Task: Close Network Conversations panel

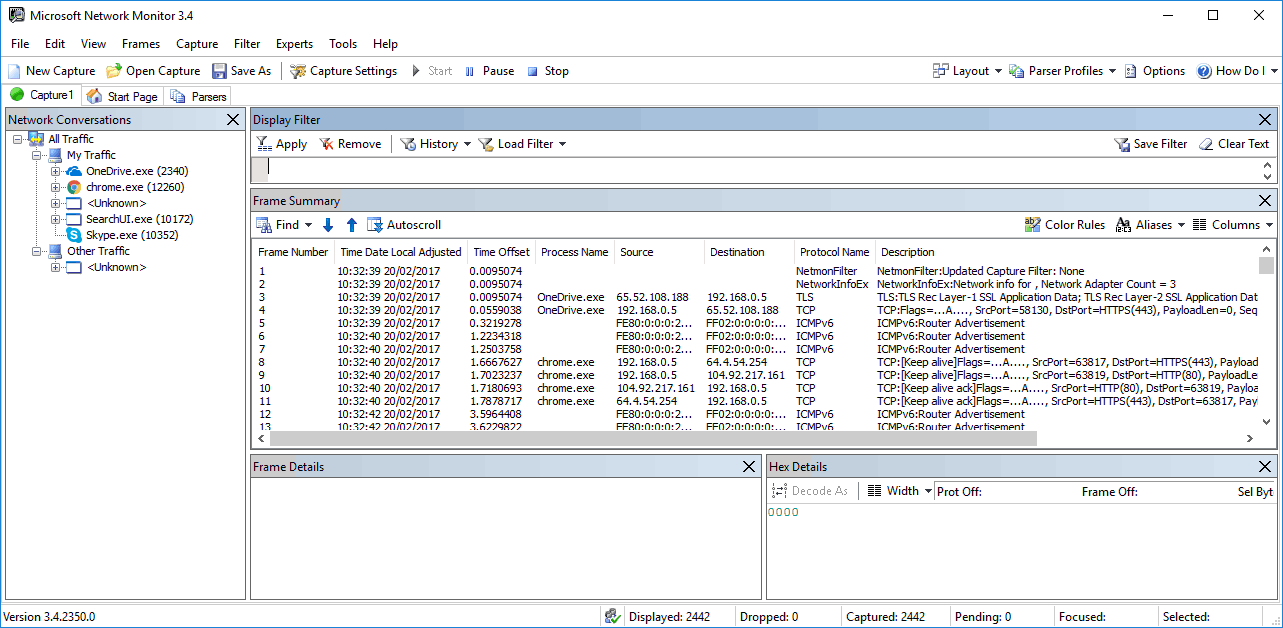Action: 233,120
